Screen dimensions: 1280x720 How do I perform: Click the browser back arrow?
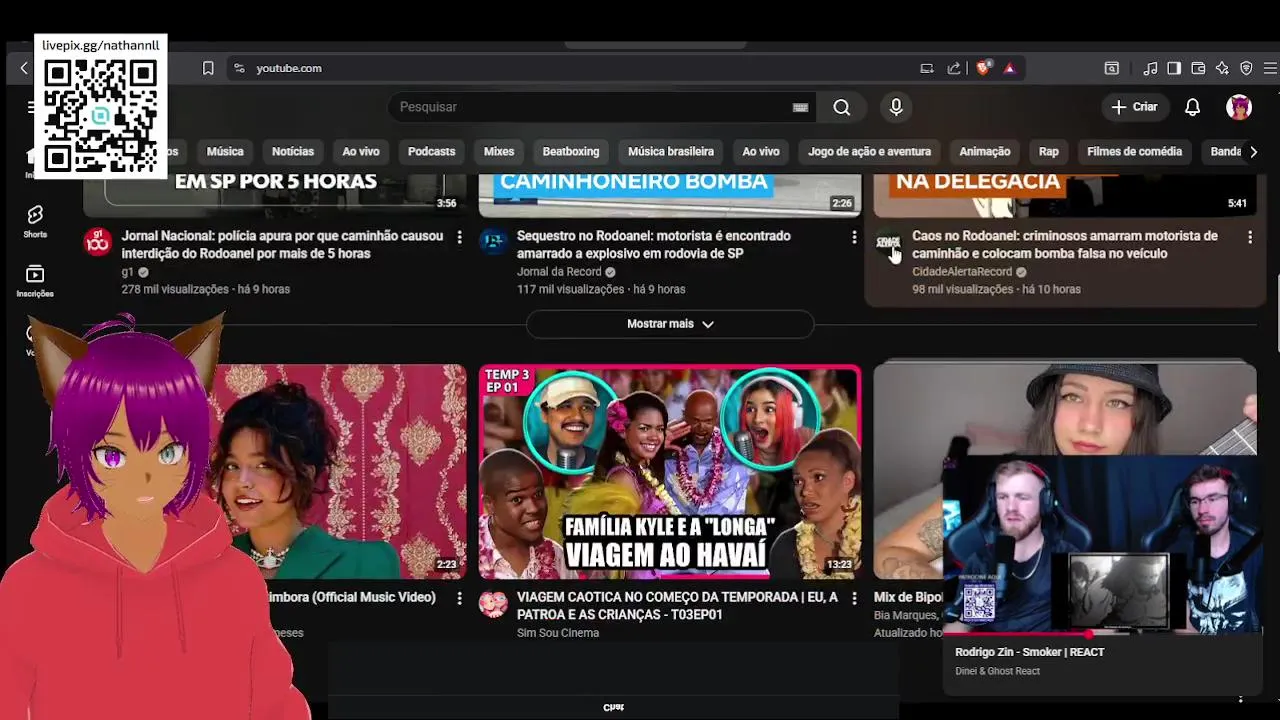(x=24, y=68)
